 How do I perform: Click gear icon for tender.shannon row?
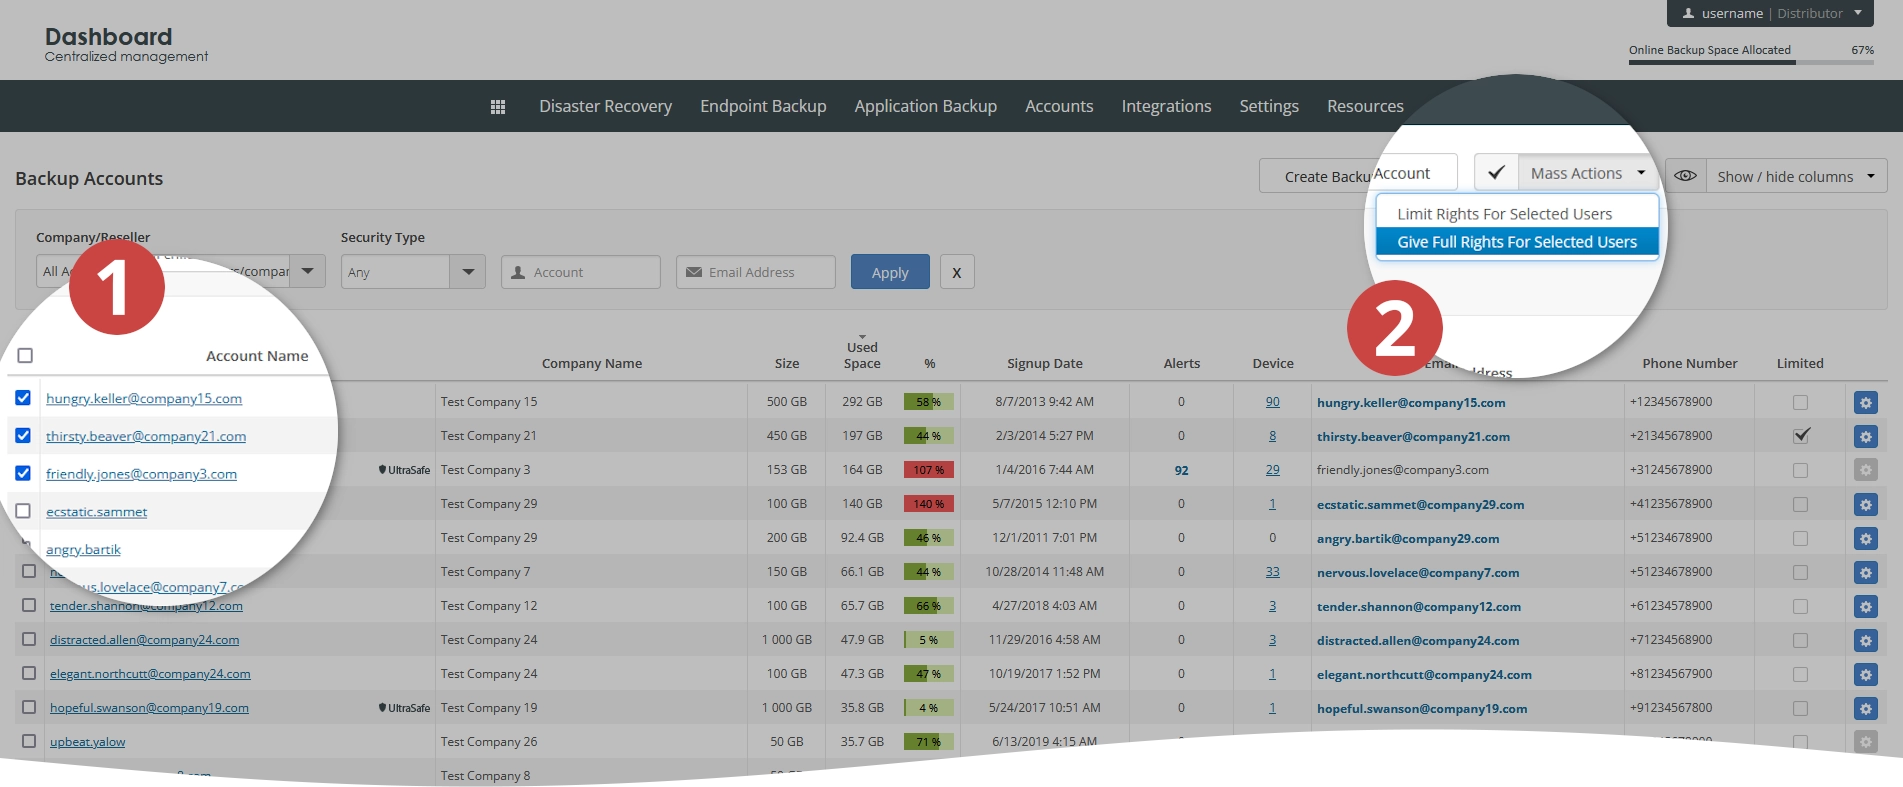[1865, 607]
